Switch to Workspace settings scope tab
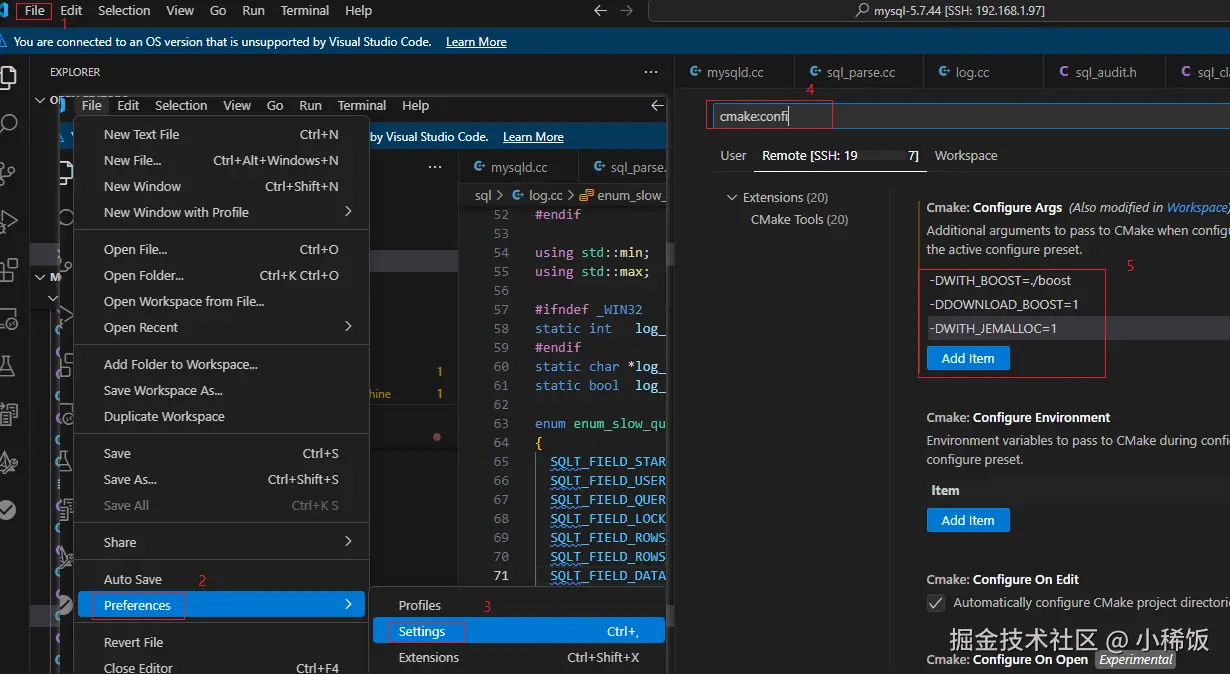Screen dimensions: 1230x674 click(965, 156)
